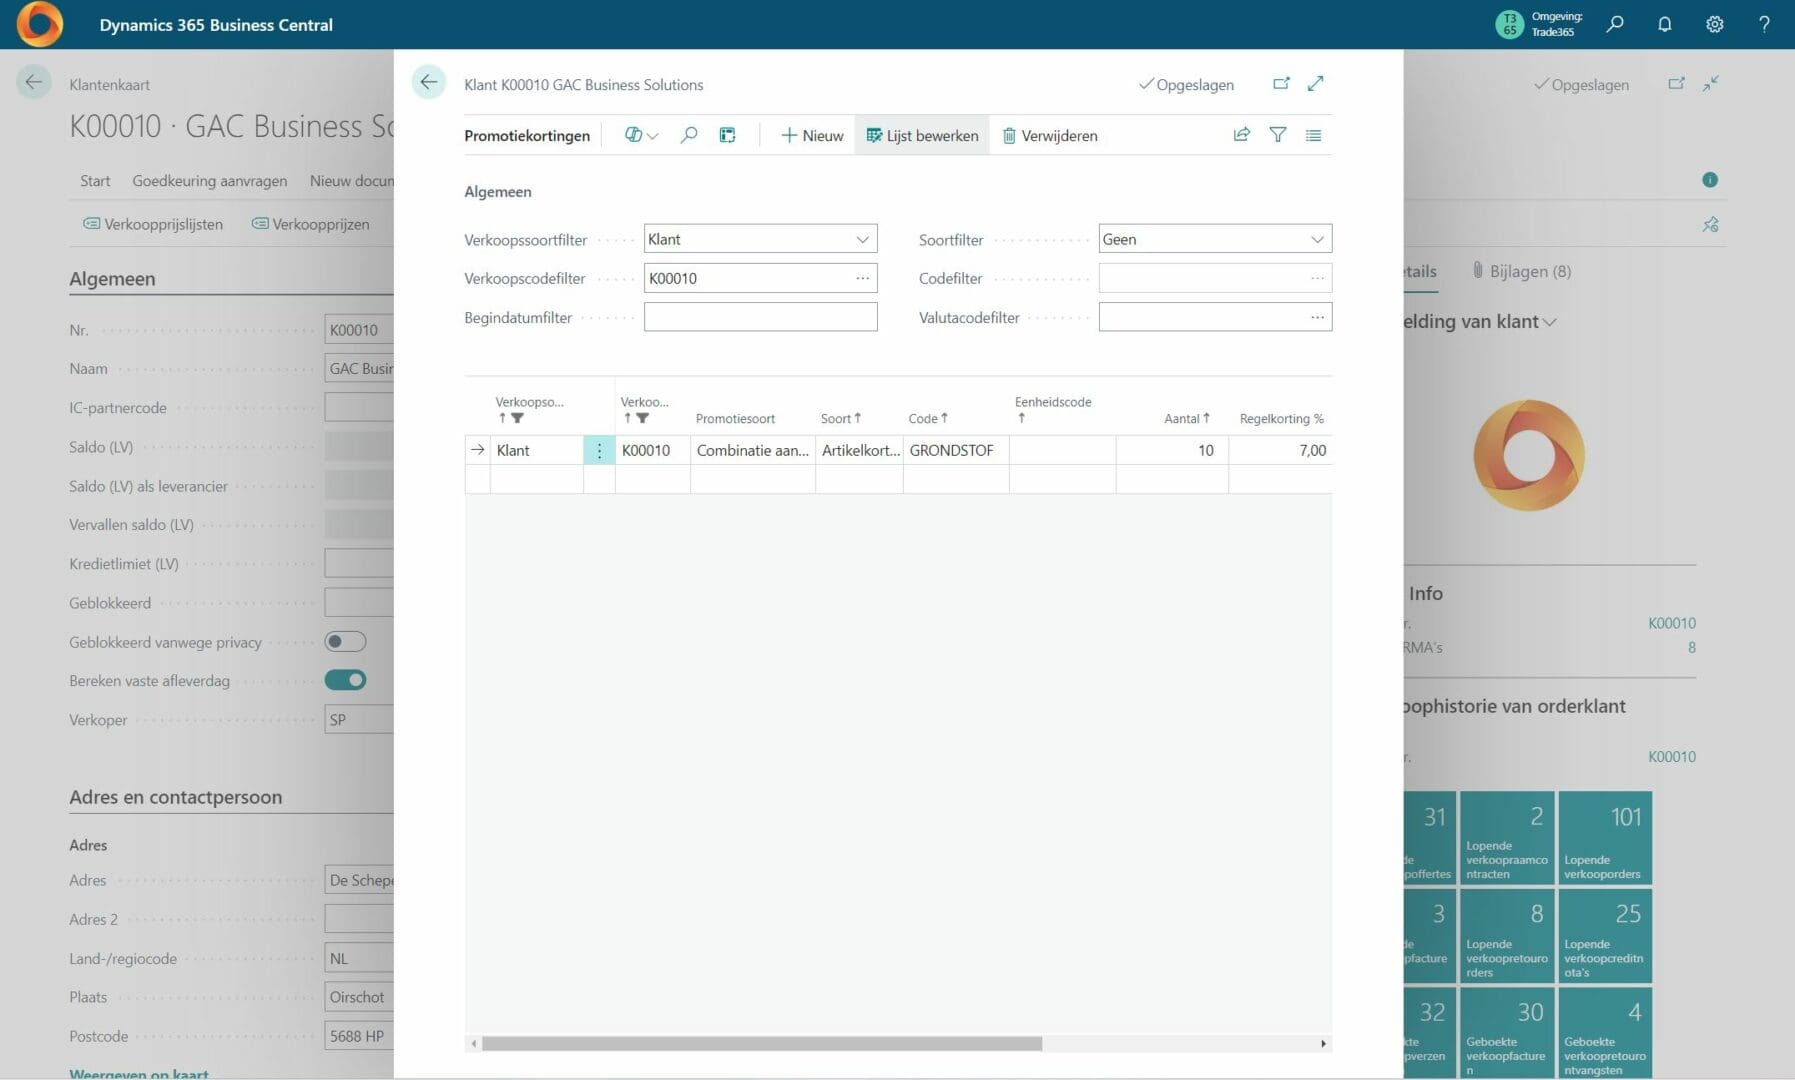Open the share icon in list toolbar

click(1241, 135)
